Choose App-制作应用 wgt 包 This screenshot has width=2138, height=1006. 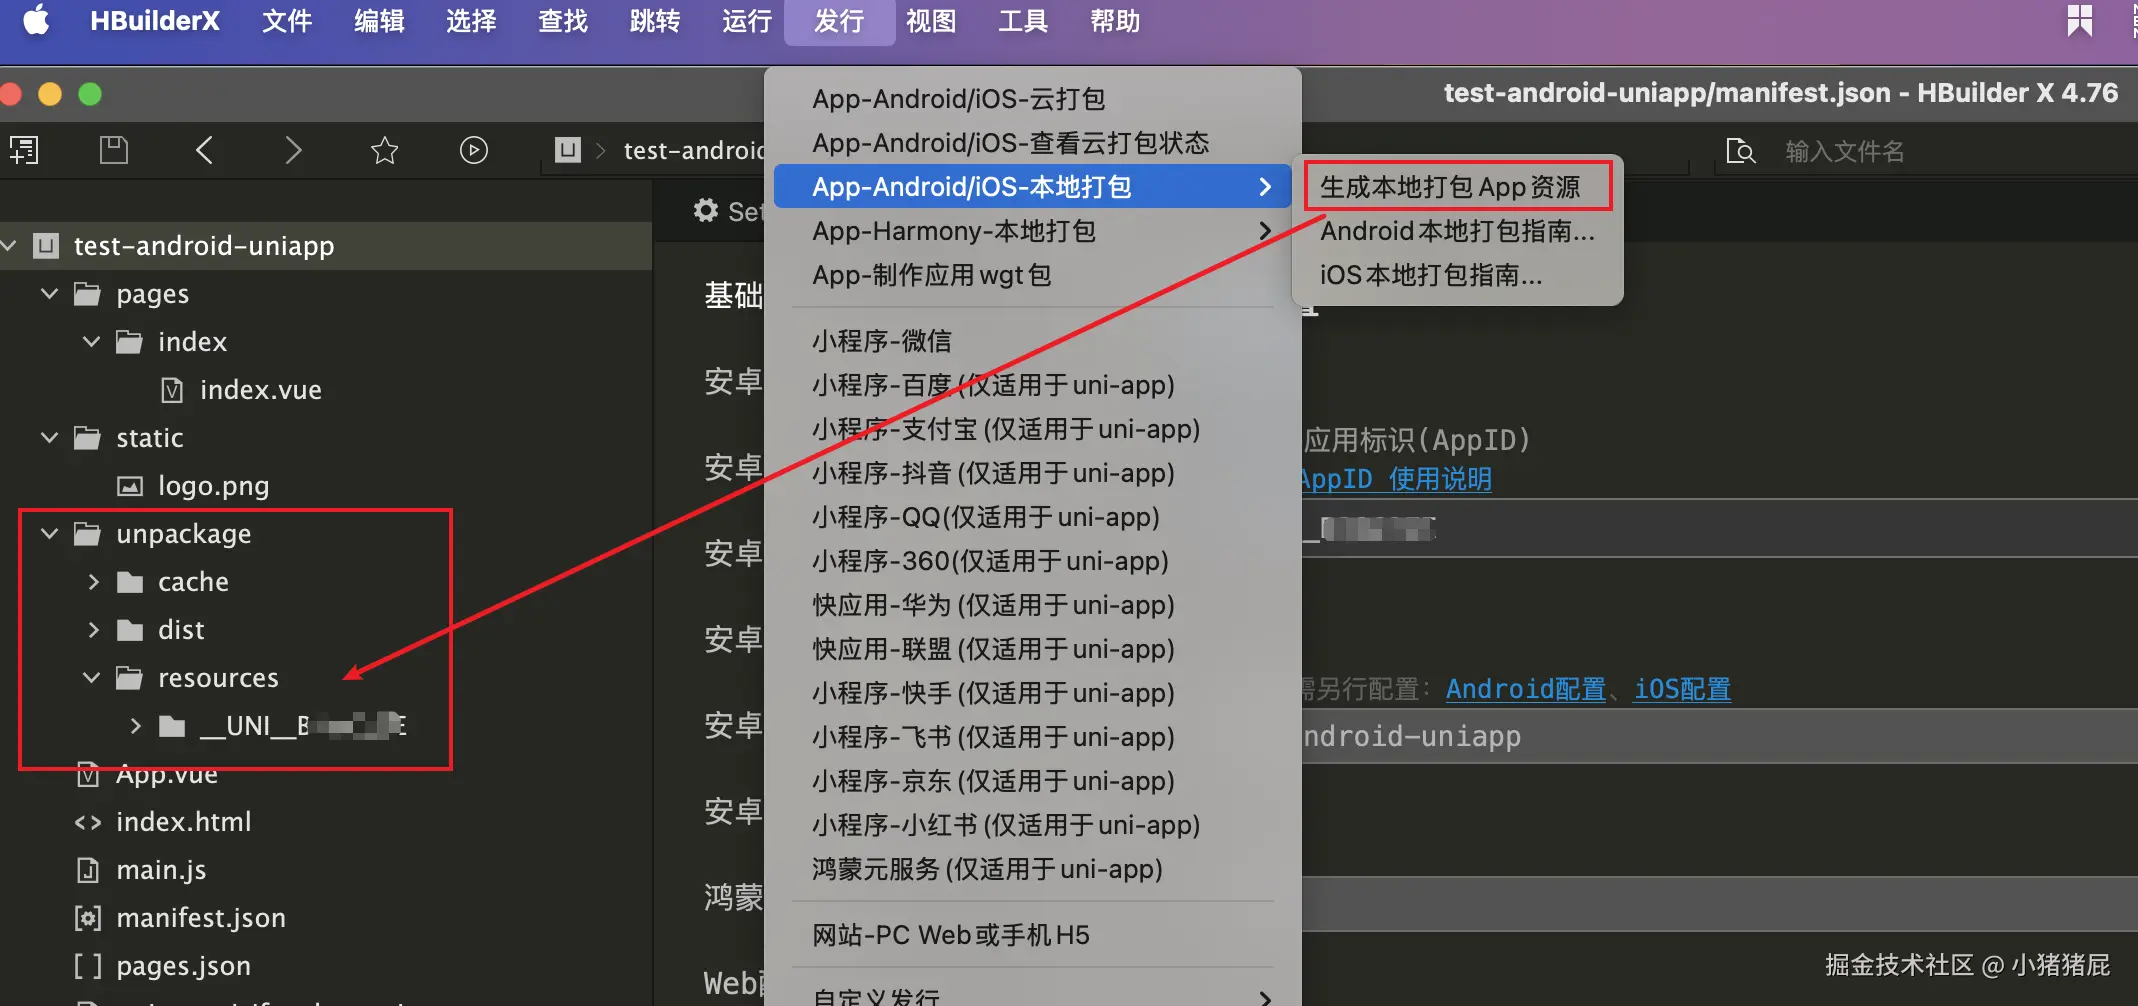click(x=1033, y=275)
